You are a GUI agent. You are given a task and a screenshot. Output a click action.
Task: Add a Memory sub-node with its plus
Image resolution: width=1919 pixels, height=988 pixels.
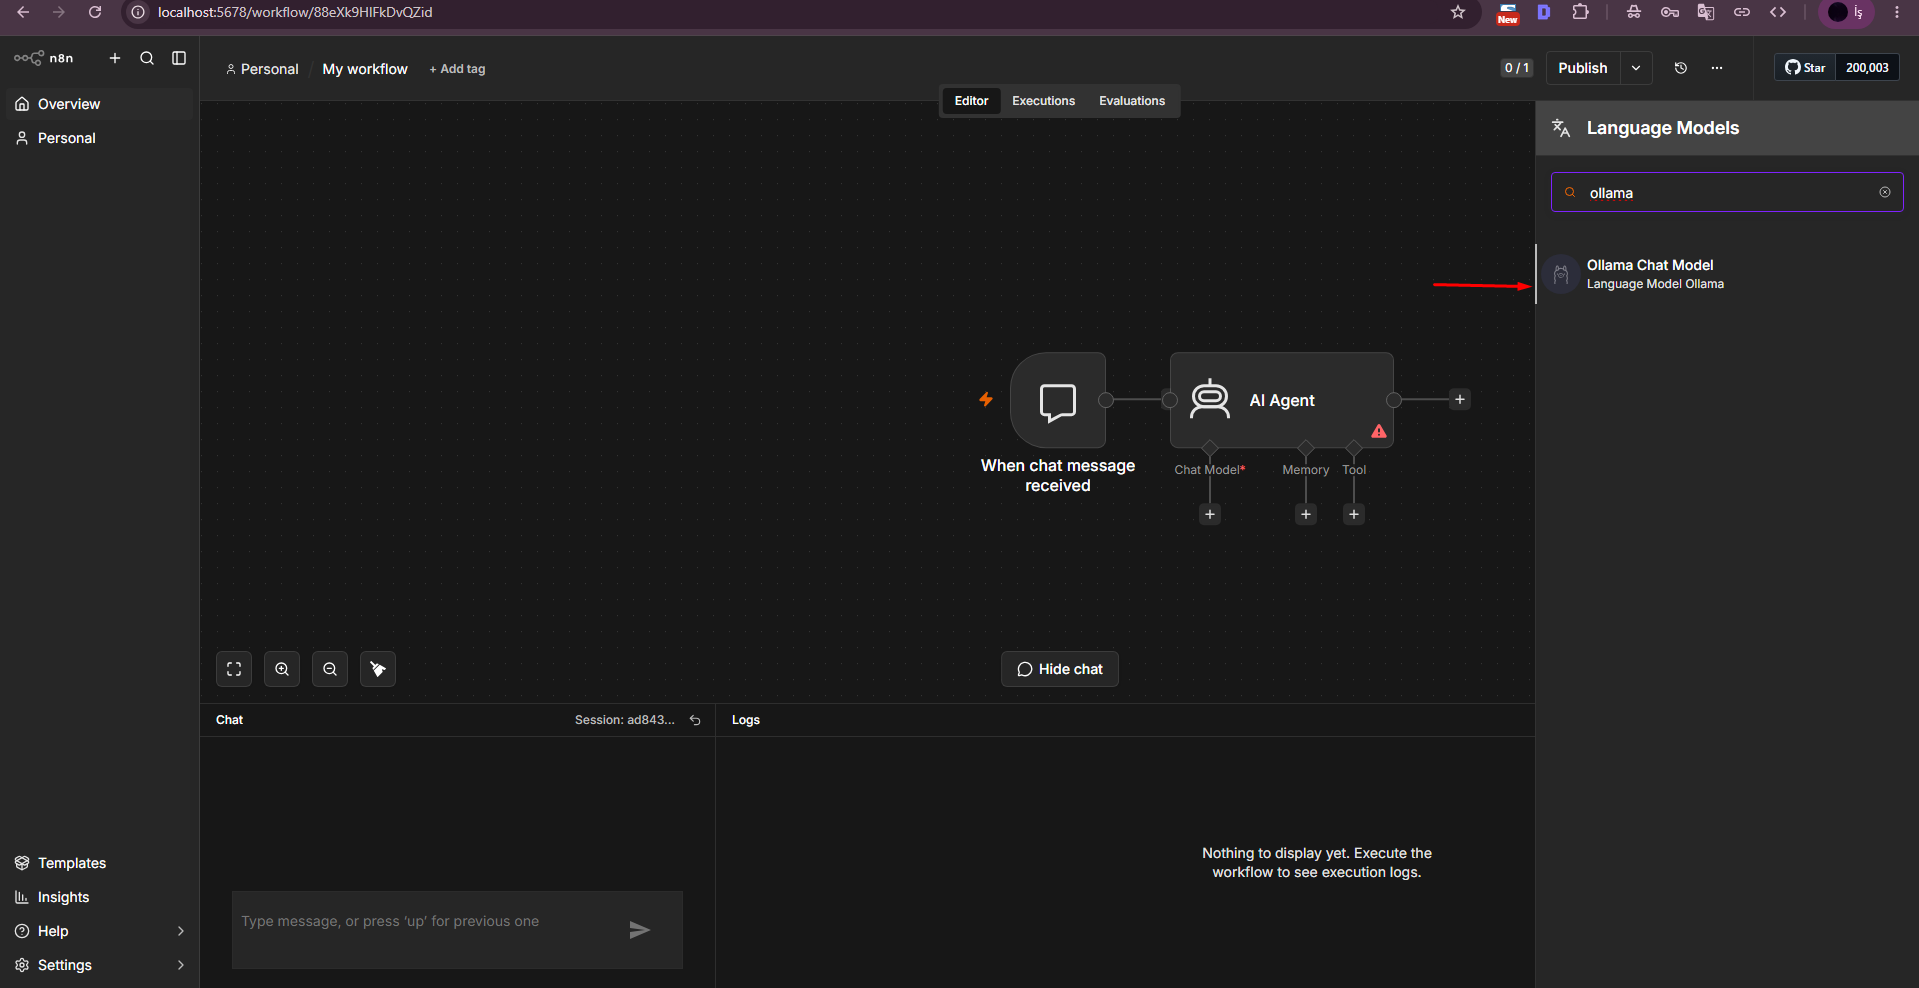click(1306, 514)
